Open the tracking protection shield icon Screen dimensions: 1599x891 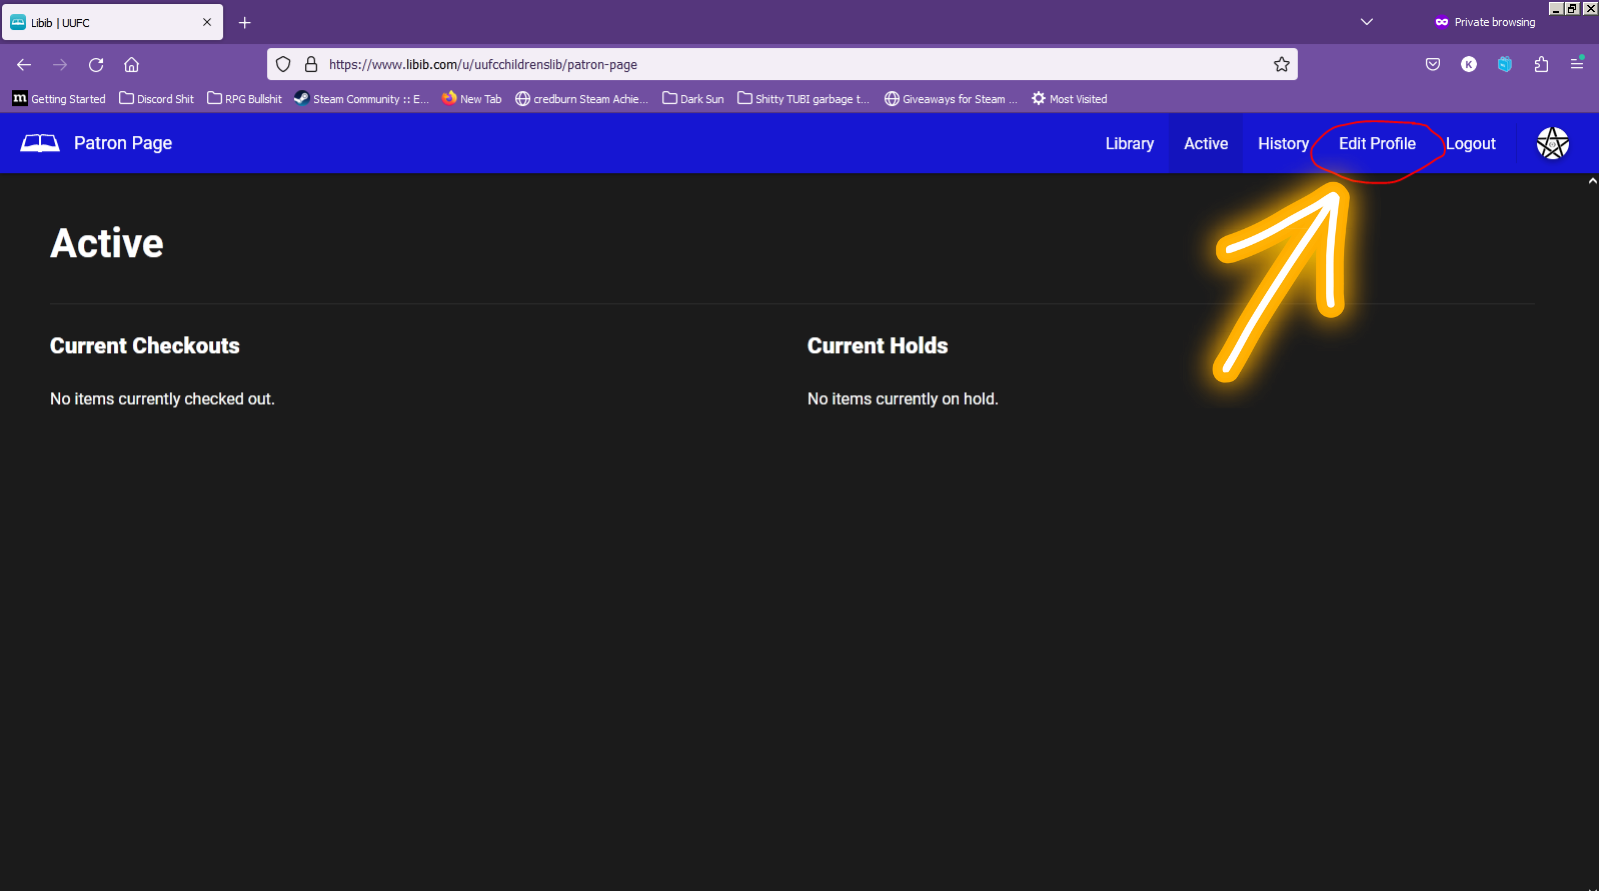pyautogui.click(x=283, y=64)
